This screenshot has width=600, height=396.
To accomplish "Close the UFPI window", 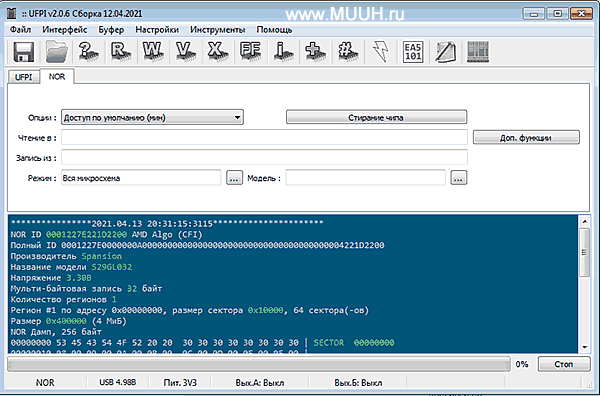I will click(x=581, y=14).
